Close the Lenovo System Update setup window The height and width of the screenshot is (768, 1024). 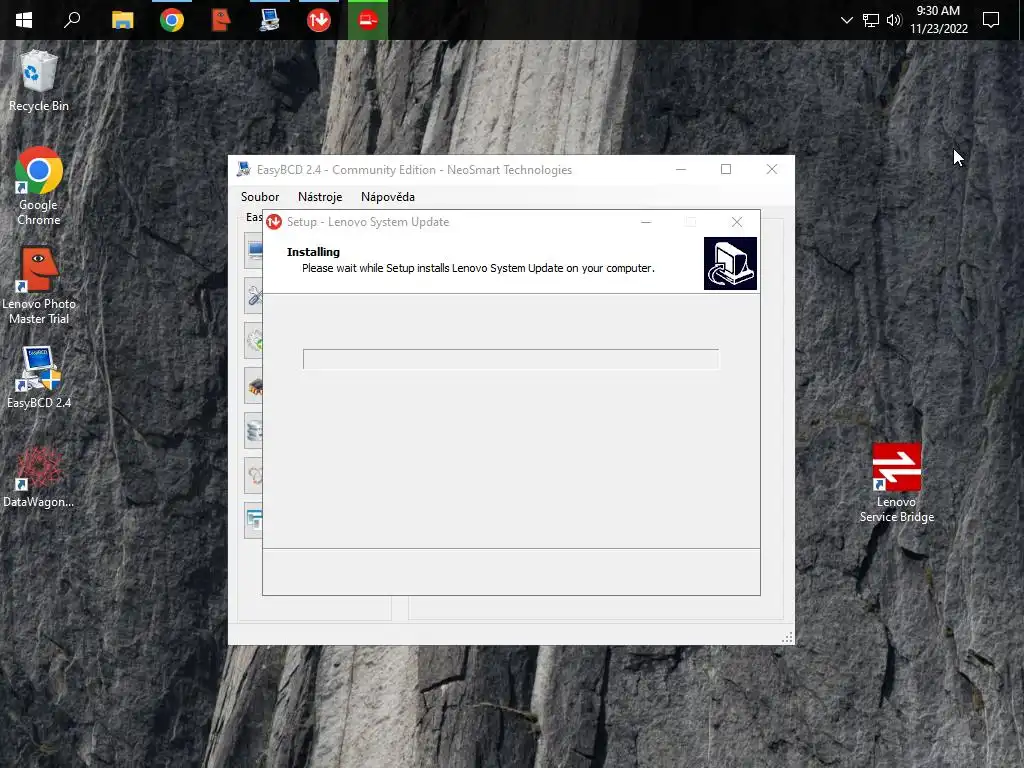[x=737, y=222]
